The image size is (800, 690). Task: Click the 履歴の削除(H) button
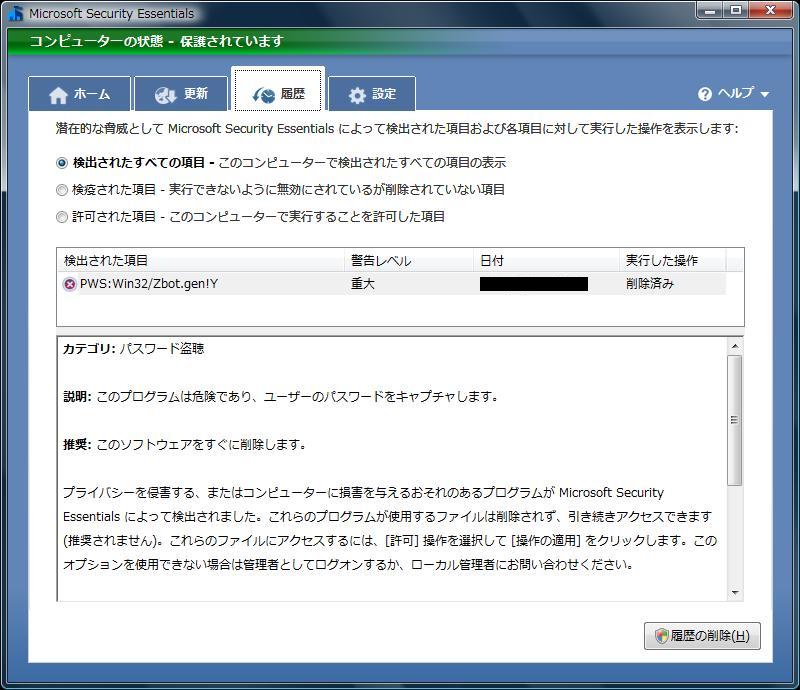tap(702, 636)
